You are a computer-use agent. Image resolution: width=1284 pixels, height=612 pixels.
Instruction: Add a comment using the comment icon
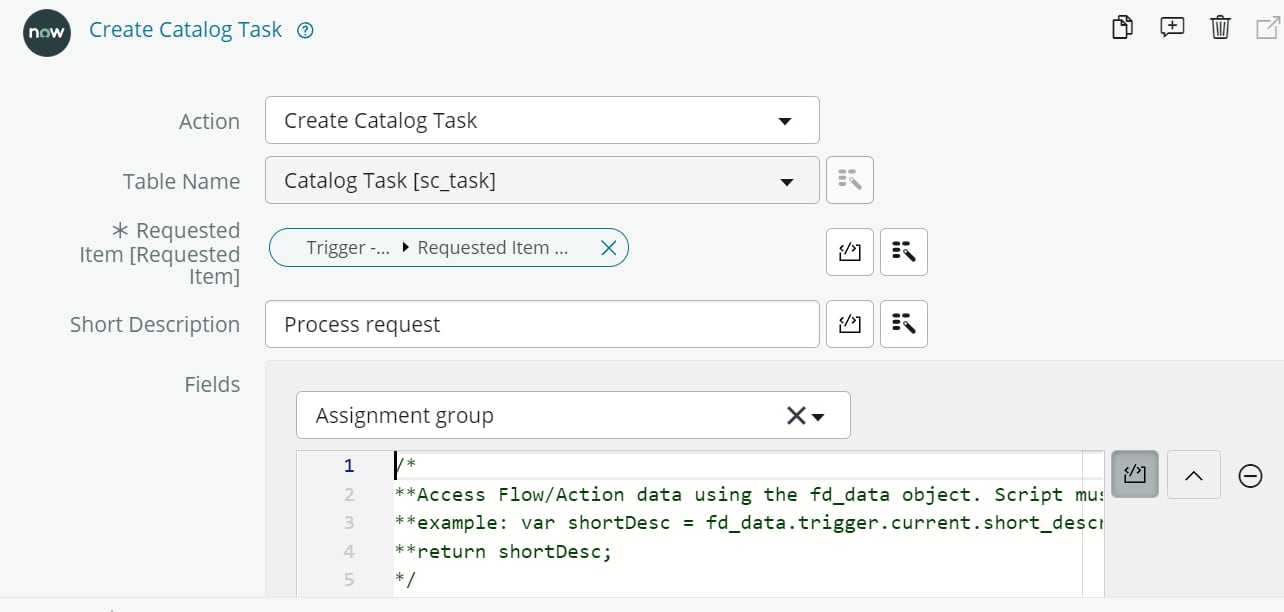point(1171,28)
